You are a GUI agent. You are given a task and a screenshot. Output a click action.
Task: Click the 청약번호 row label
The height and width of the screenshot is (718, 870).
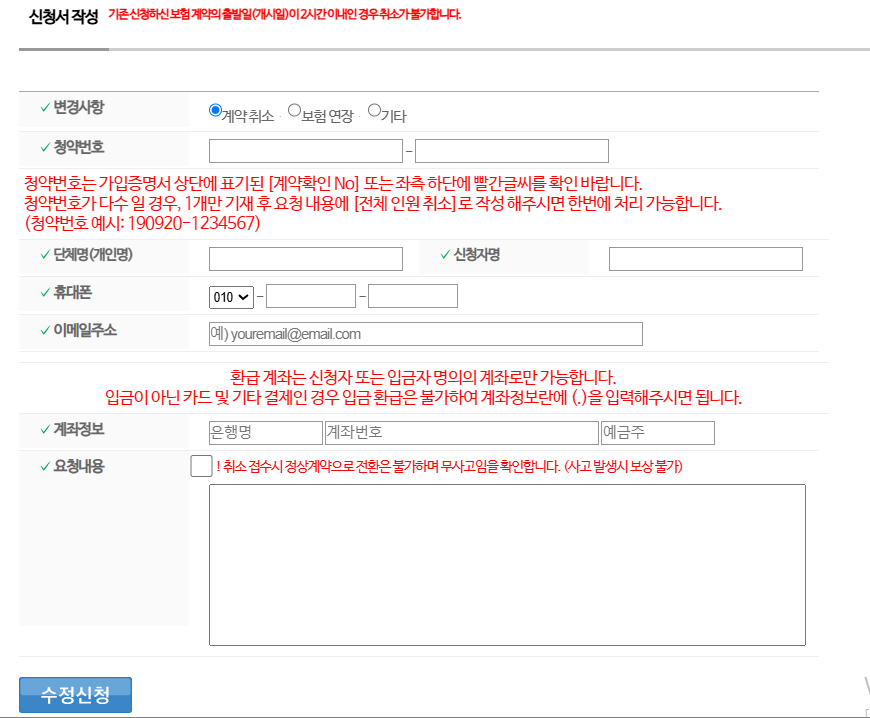79,147
